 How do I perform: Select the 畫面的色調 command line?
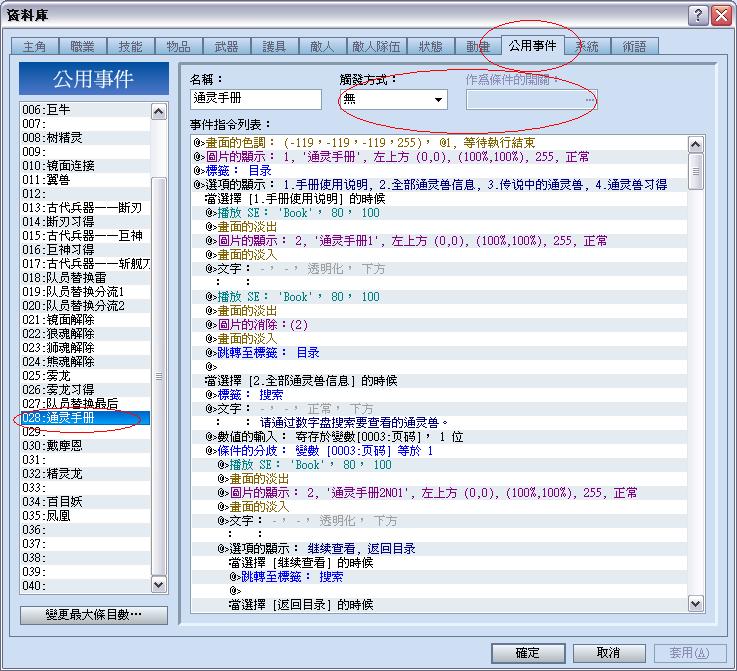(x=439, y=143)
